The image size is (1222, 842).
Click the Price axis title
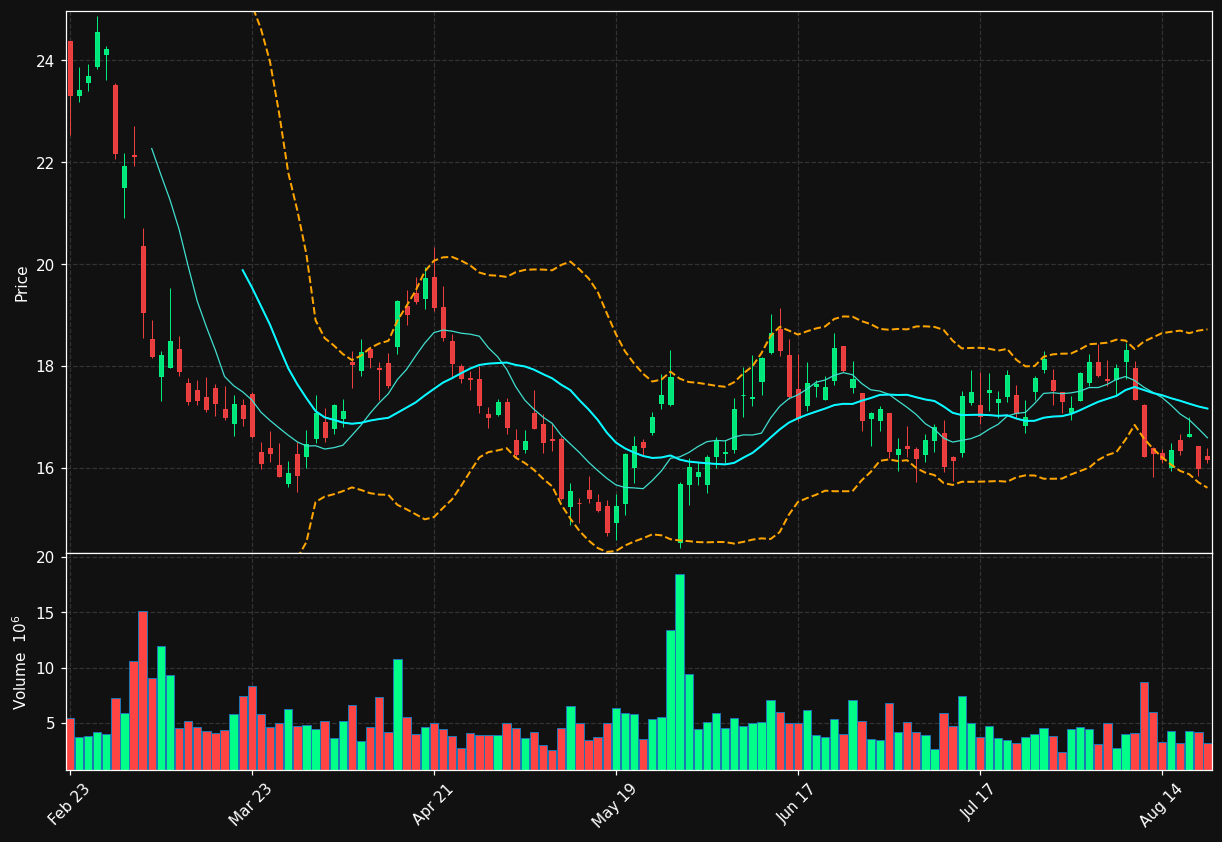tap(22, 283)
